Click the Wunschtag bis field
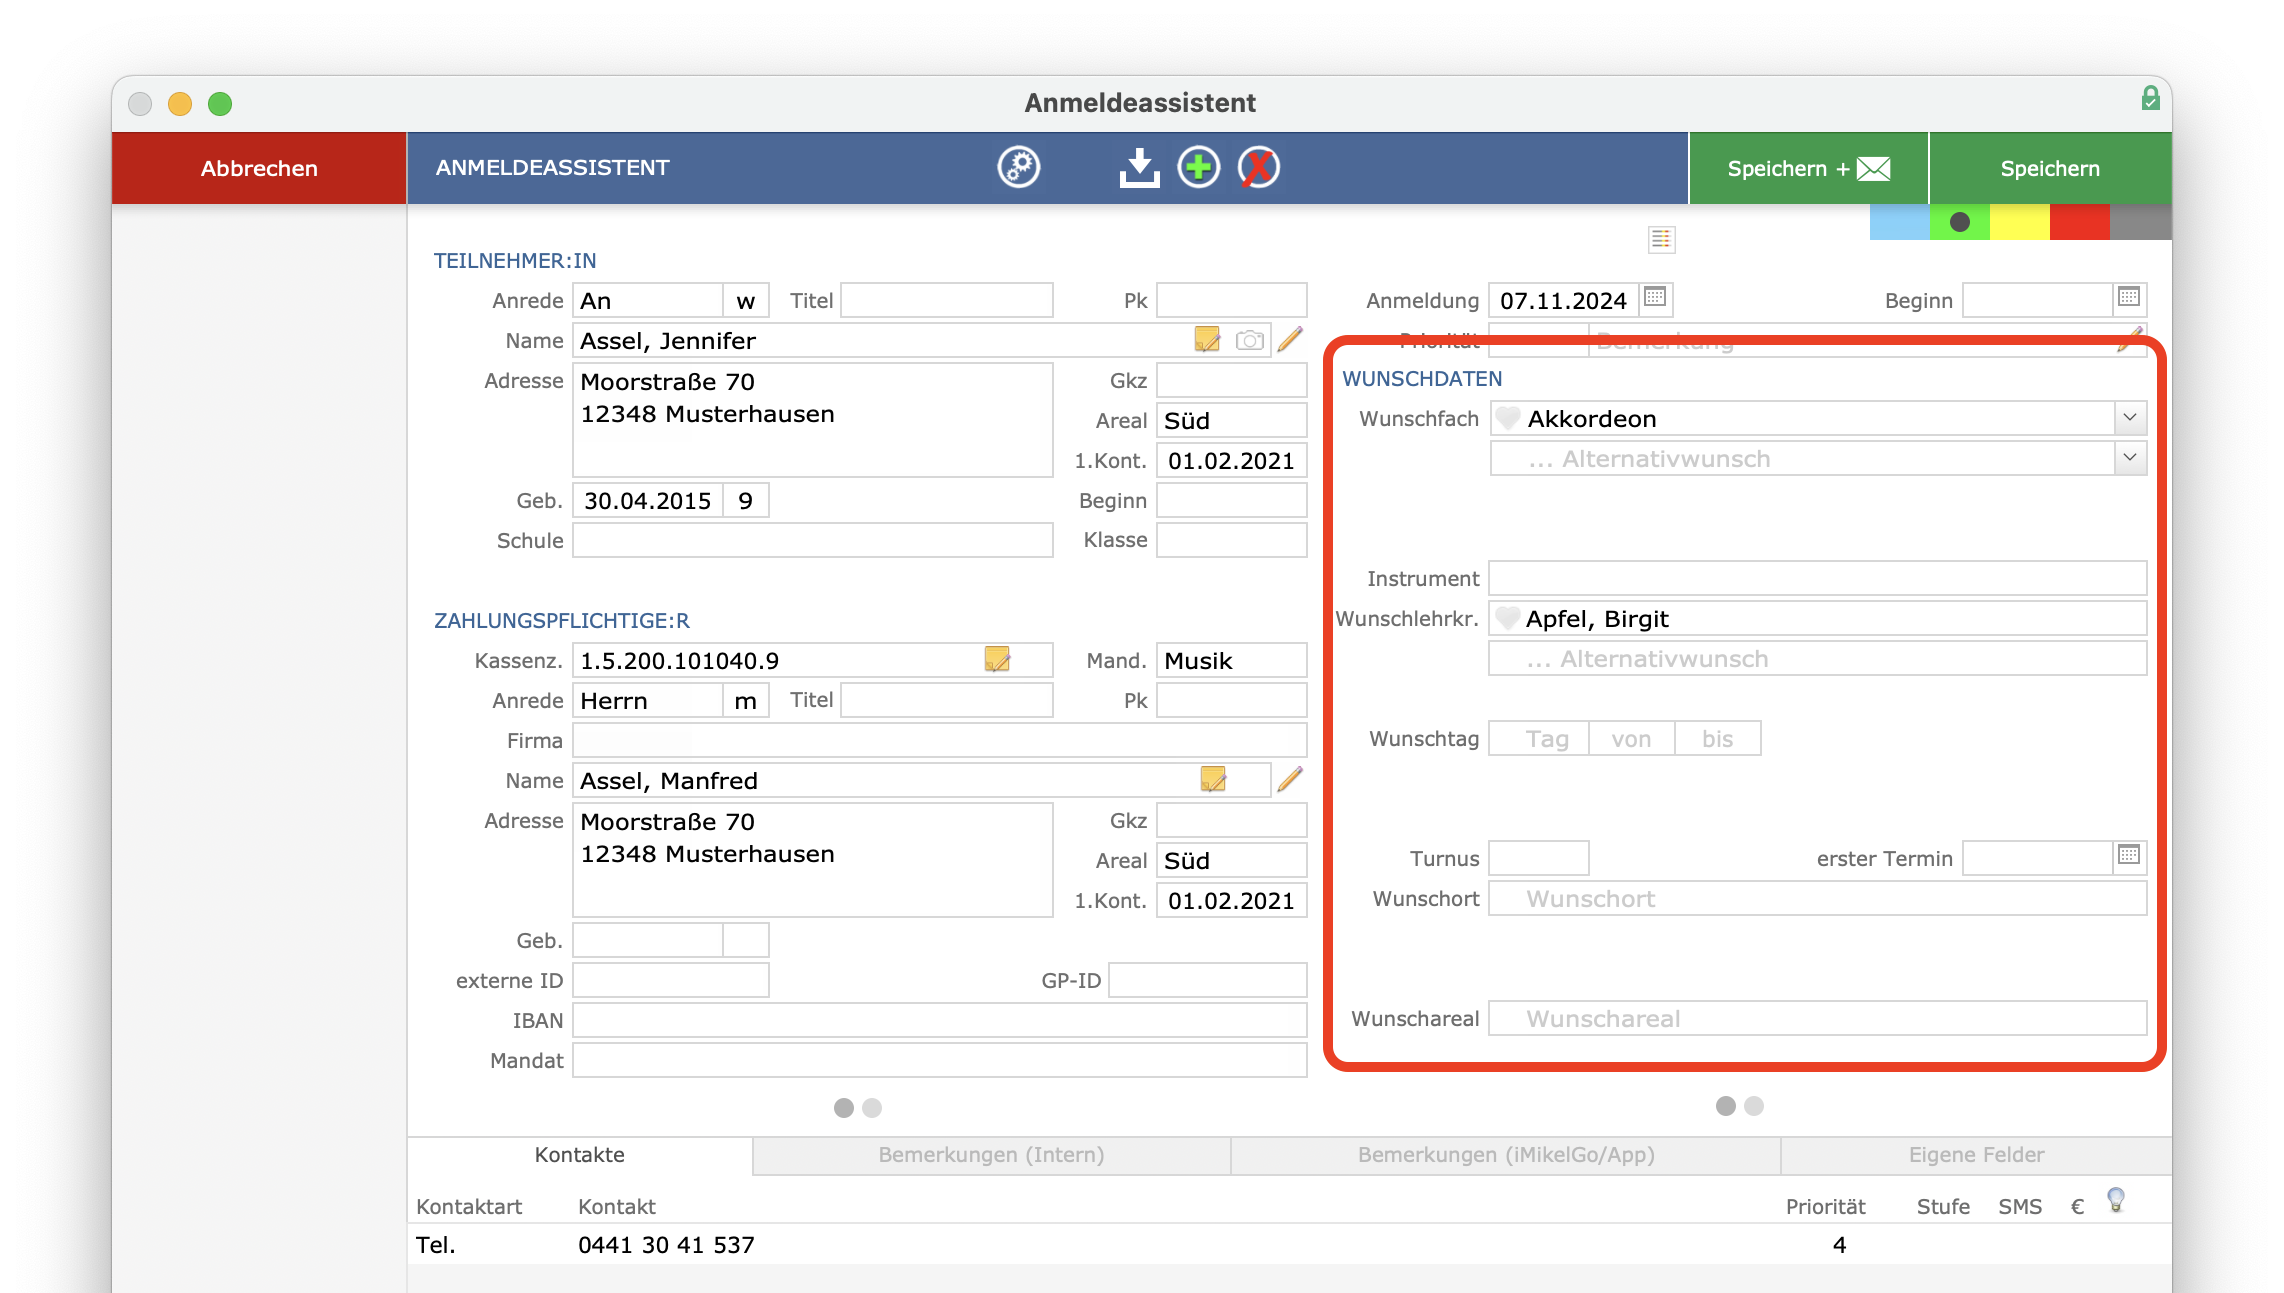The height and width of the screenshot is (1293, 2284). [x=1718, y=738]
